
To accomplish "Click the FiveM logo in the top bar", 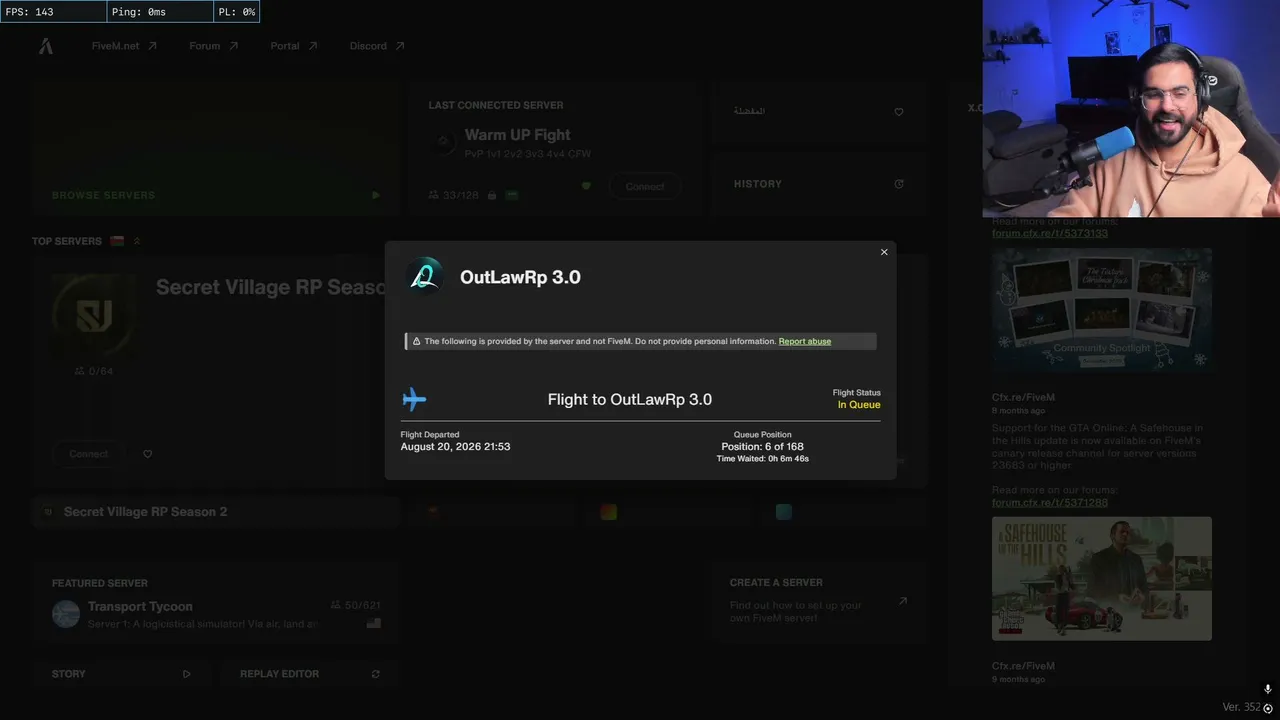I will (x=46, y=46).
